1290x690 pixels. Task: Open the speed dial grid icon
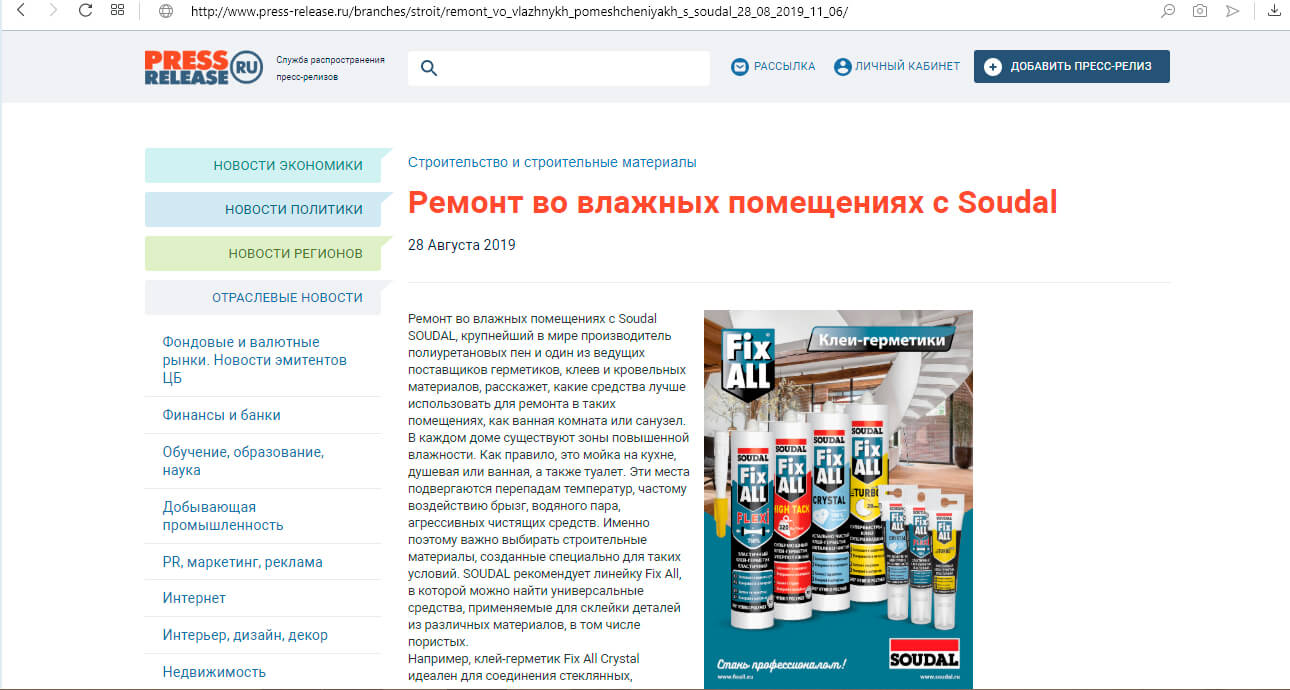click(x=117, y=10)
